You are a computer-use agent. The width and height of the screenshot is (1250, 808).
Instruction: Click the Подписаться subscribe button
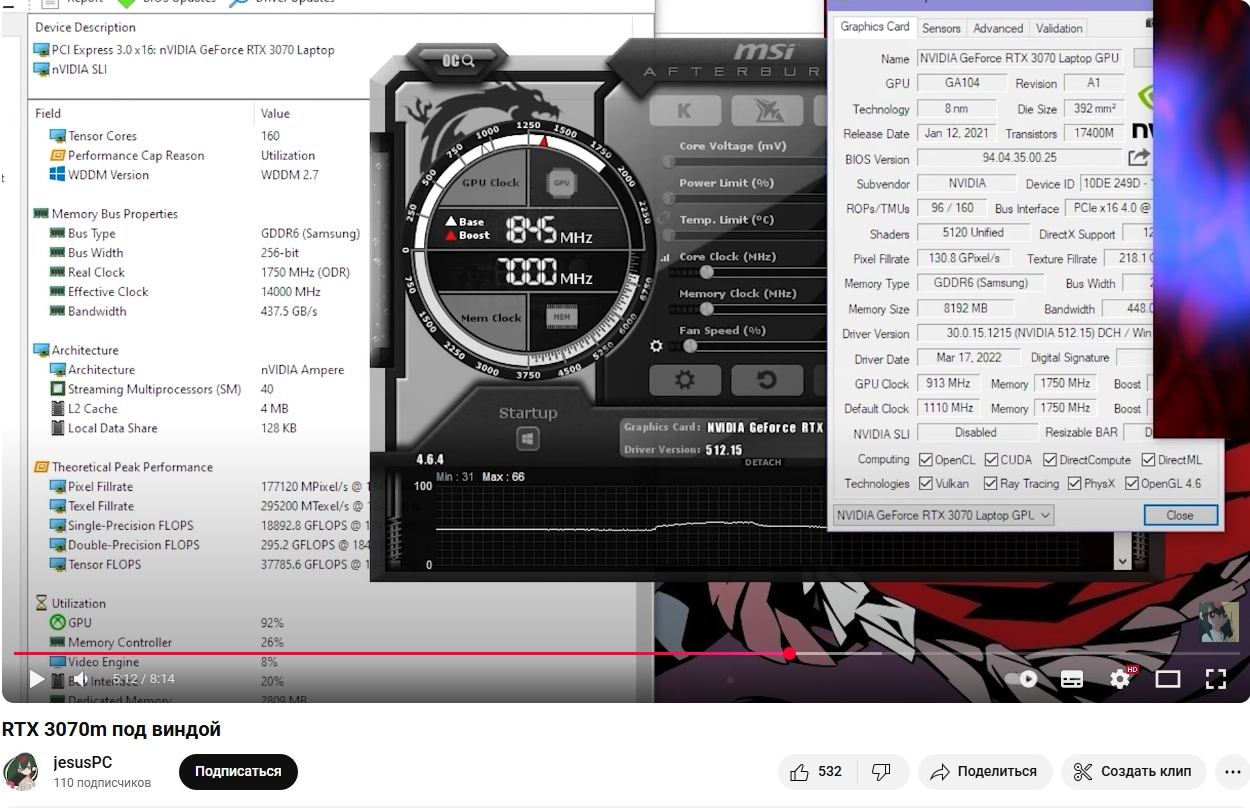click(238, 771)
